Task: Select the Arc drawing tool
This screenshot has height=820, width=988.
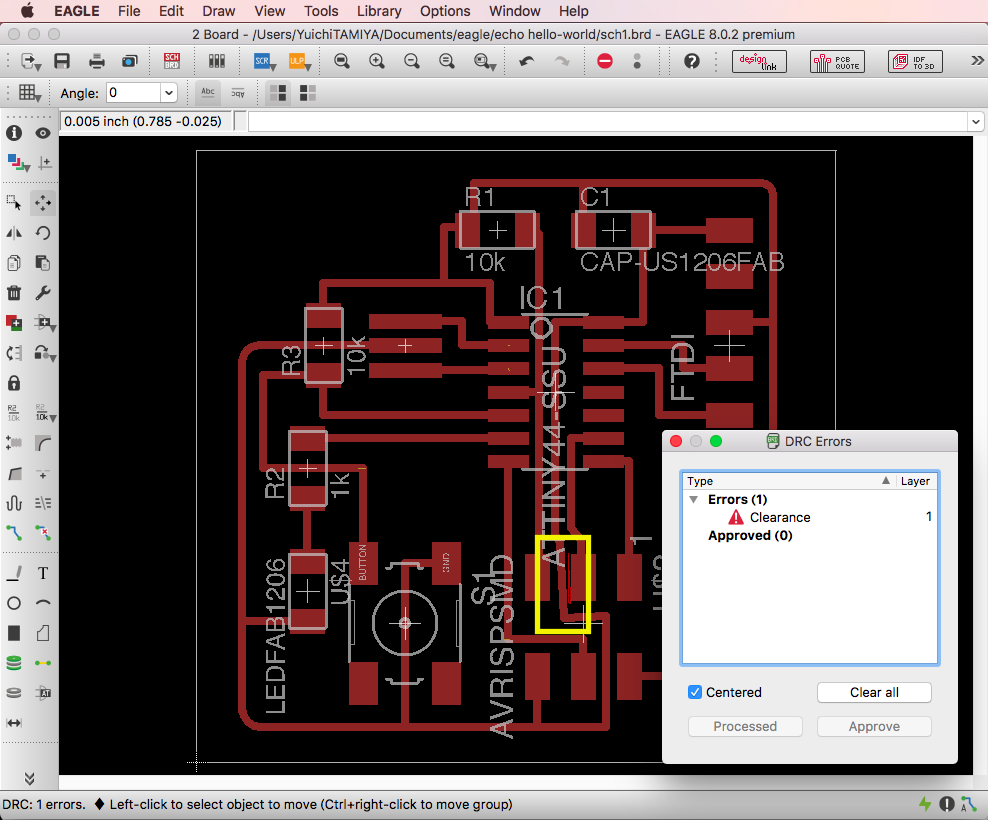Action: [x=43, y=603]
